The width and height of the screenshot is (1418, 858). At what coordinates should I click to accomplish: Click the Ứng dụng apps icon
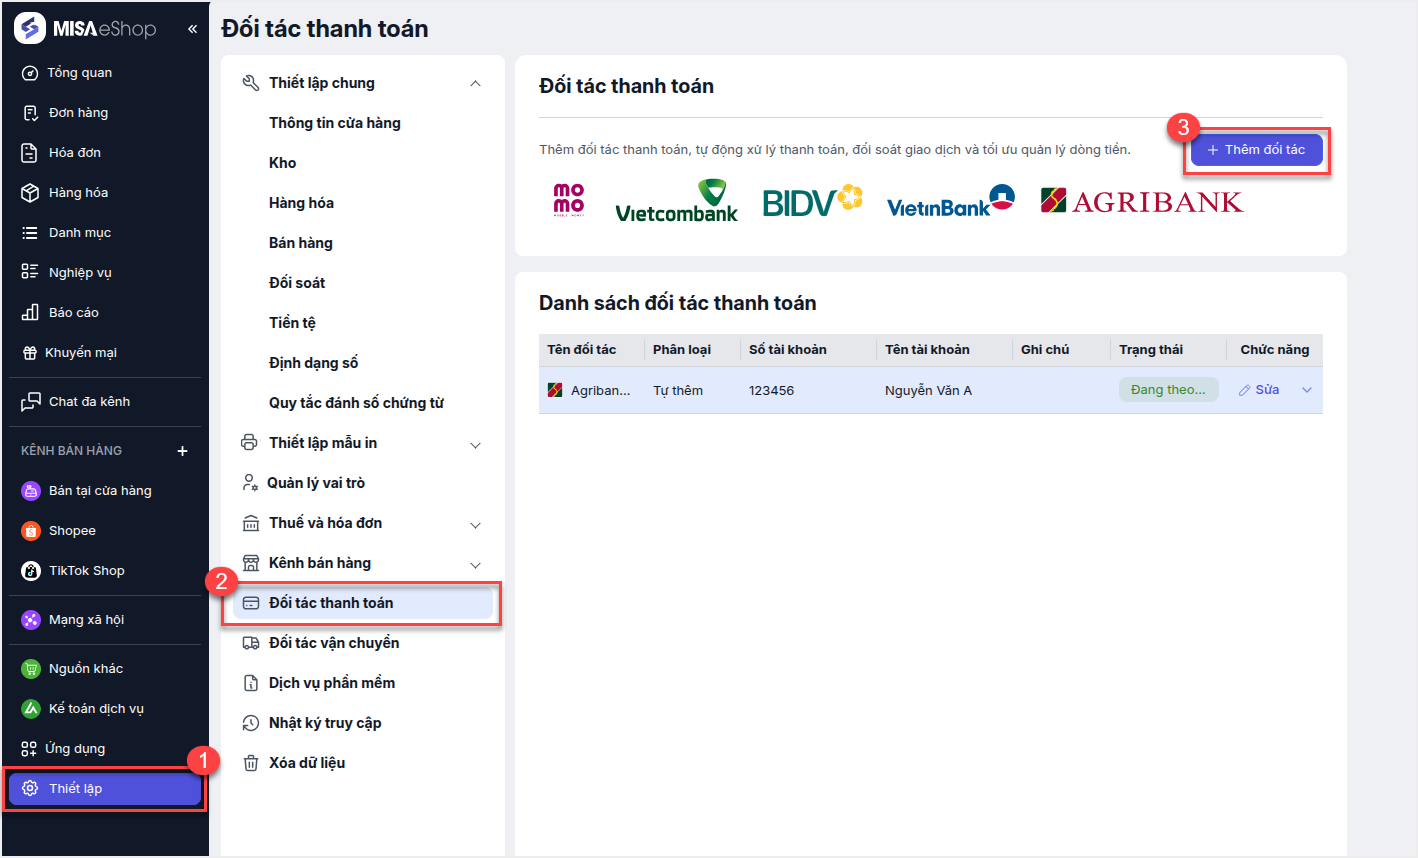coord(30,749)
